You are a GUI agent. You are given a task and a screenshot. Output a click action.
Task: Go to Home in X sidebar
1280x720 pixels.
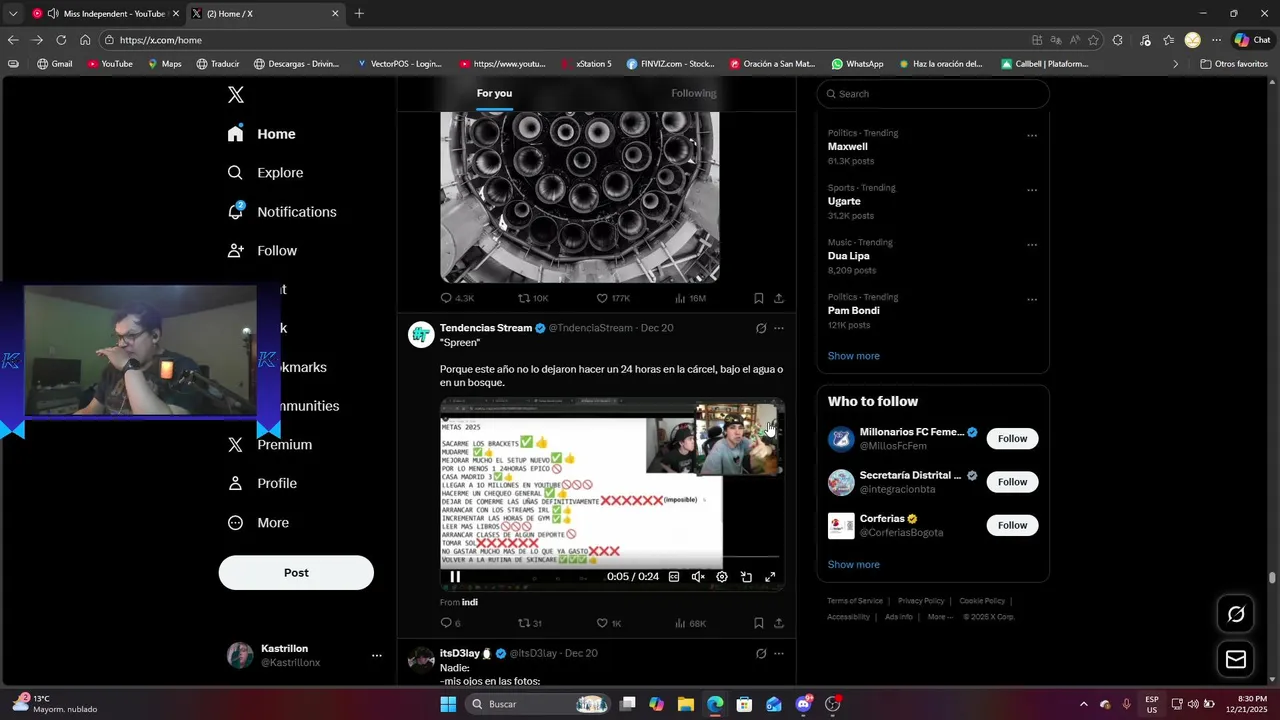tap(261, 134)
